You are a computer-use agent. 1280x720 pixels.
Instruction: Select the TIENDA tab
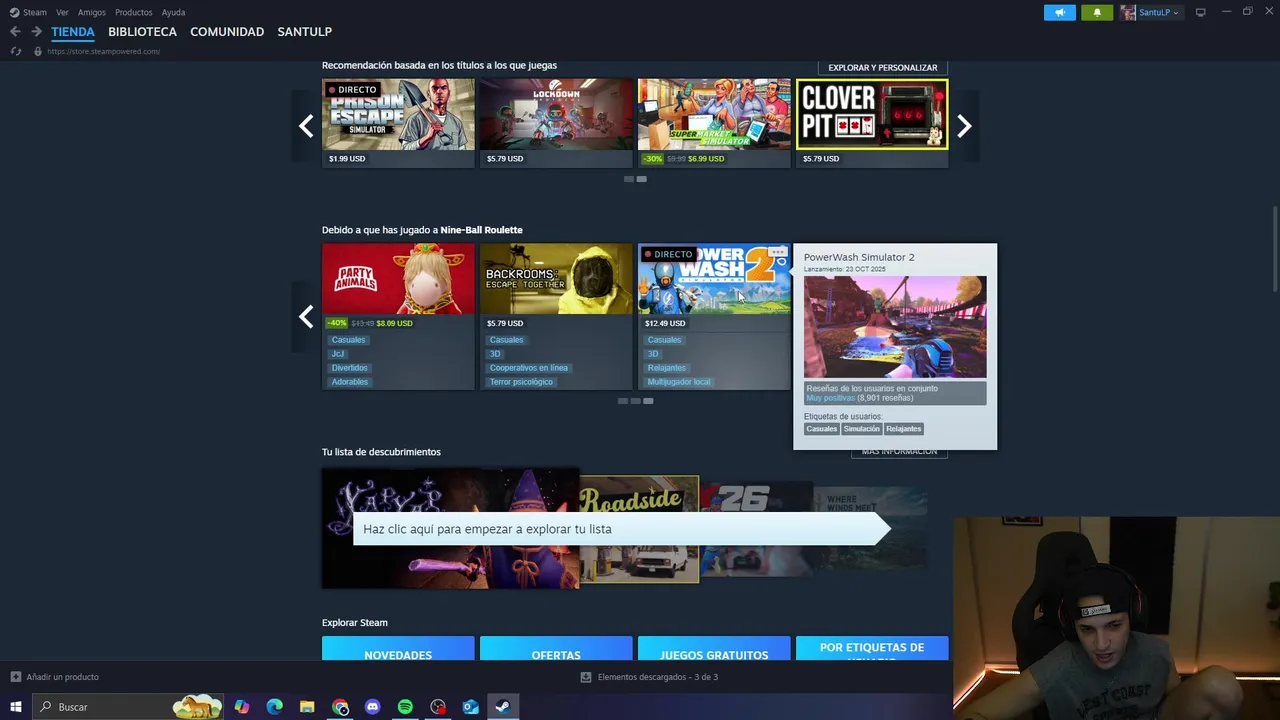click(73, 32)
